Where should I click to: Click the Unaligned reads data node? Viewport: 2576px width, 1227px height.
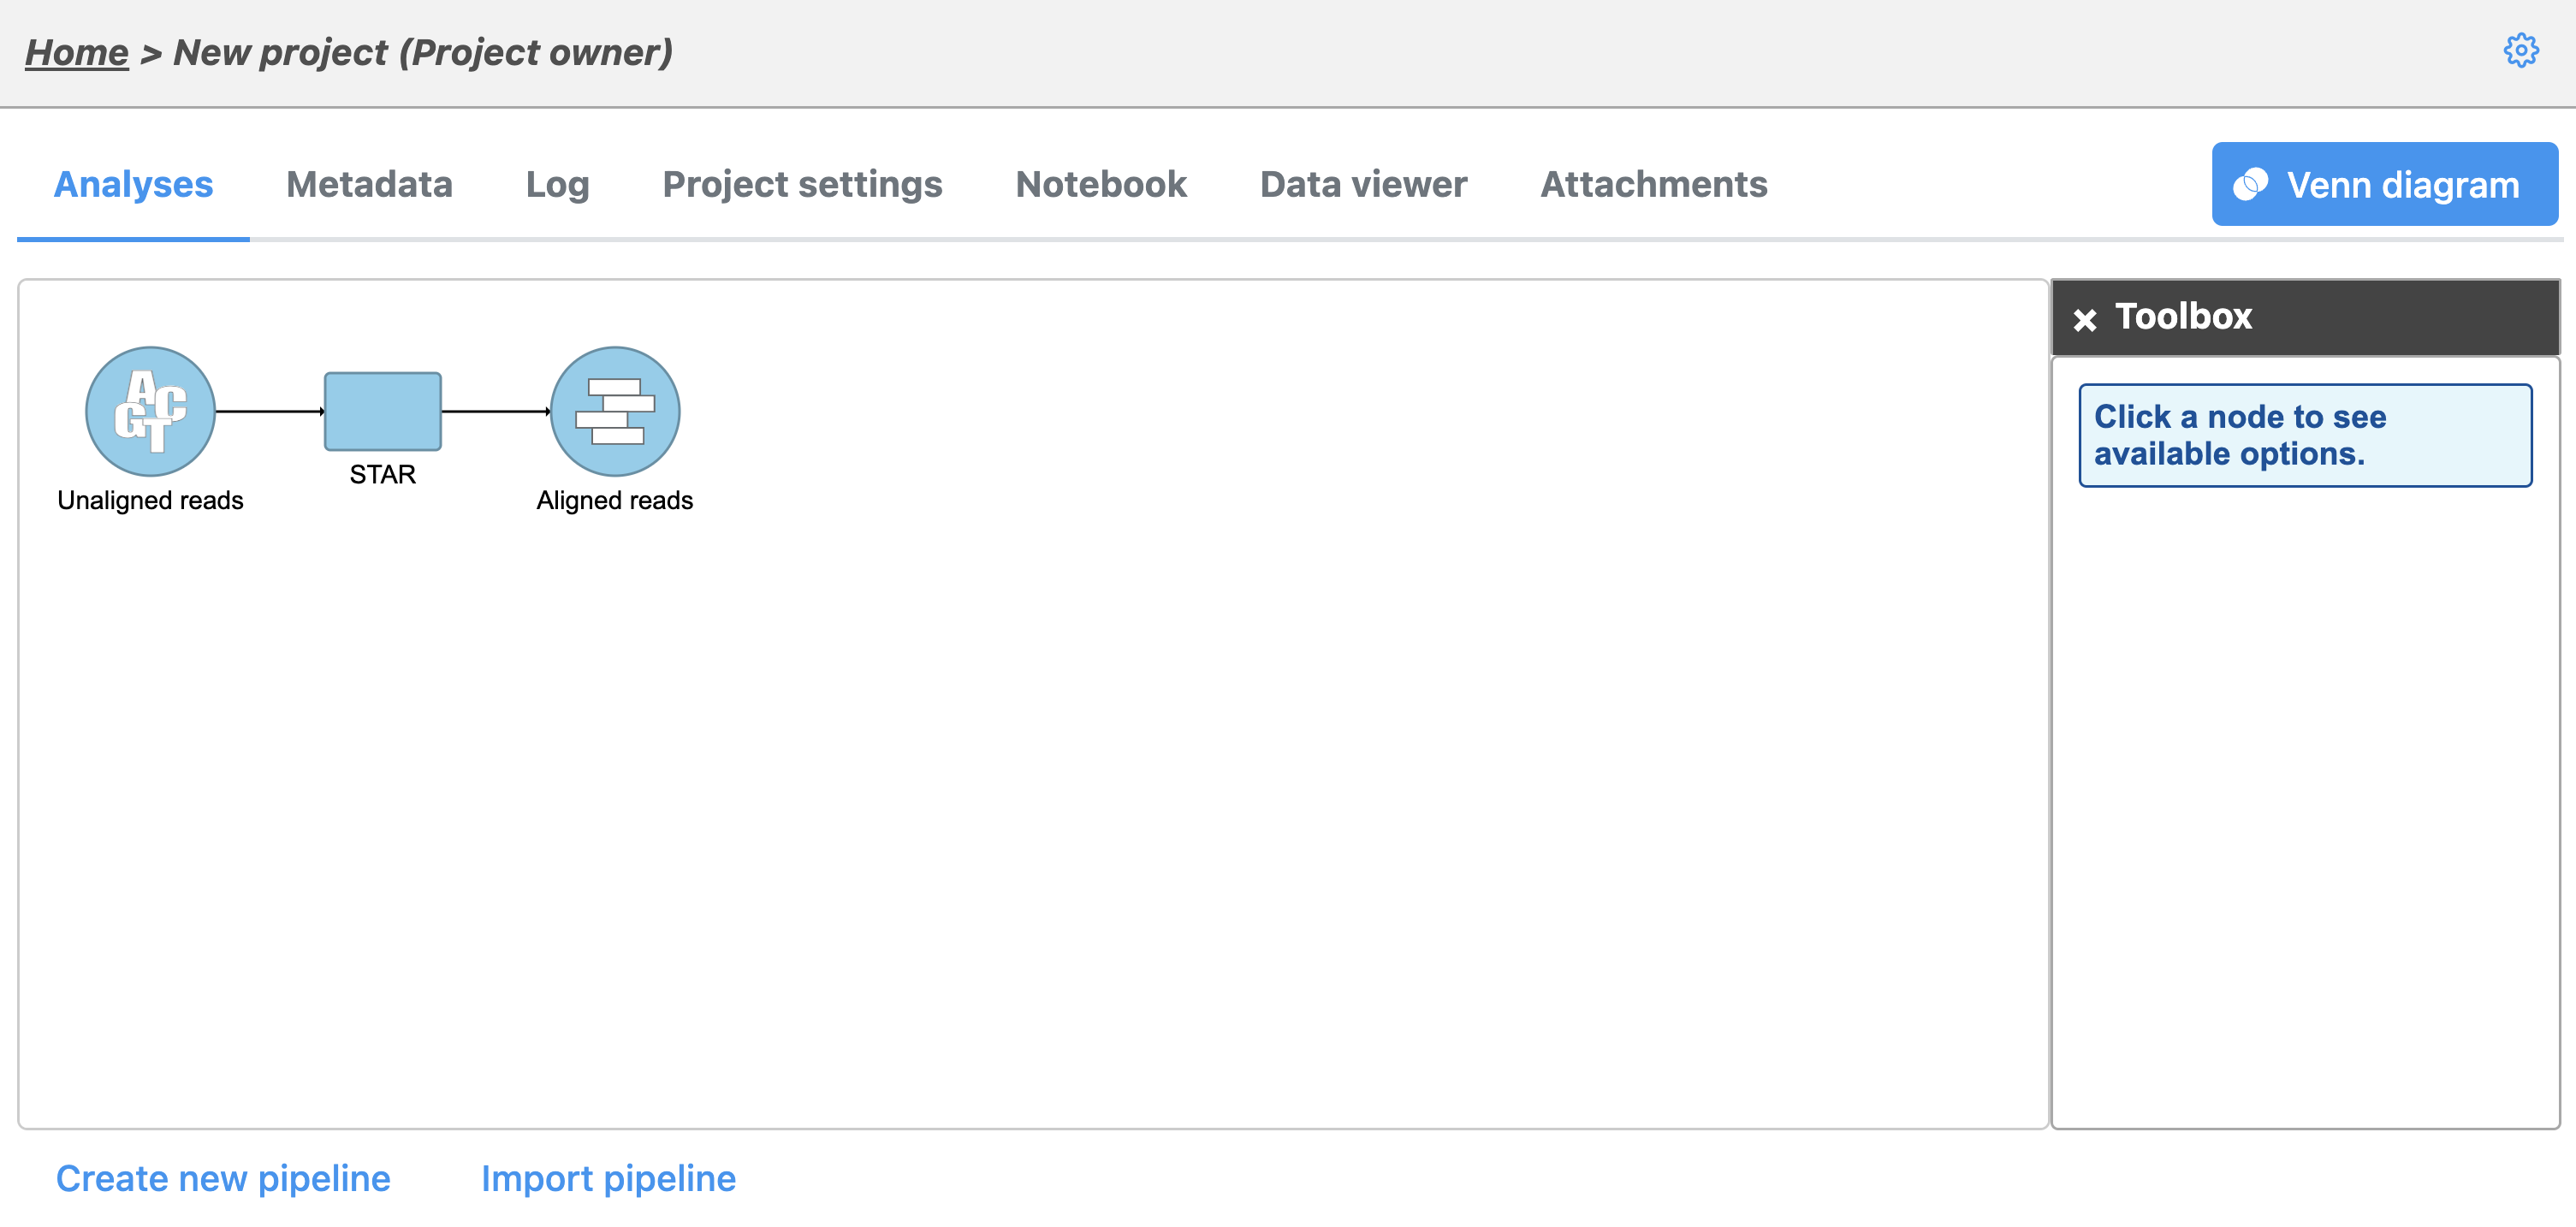click(x=150, y=411)
